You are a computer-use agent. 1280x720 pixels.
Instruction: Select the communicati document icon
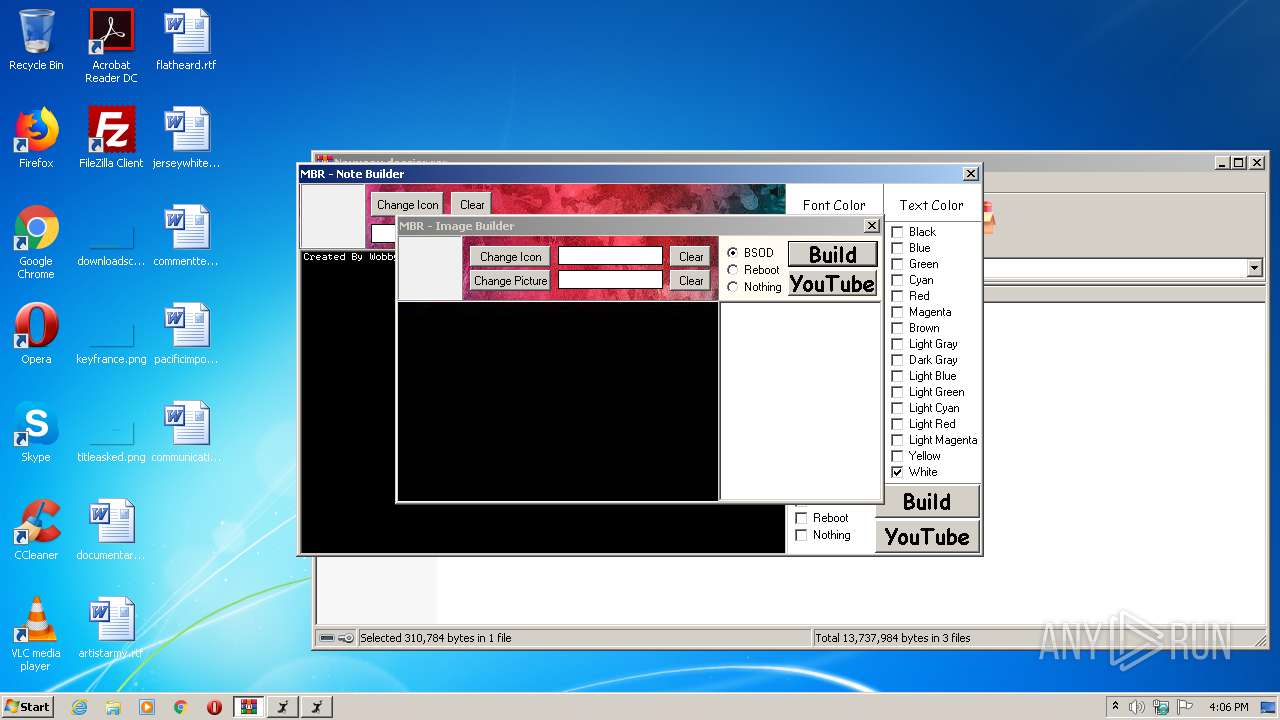pos(186,432)
